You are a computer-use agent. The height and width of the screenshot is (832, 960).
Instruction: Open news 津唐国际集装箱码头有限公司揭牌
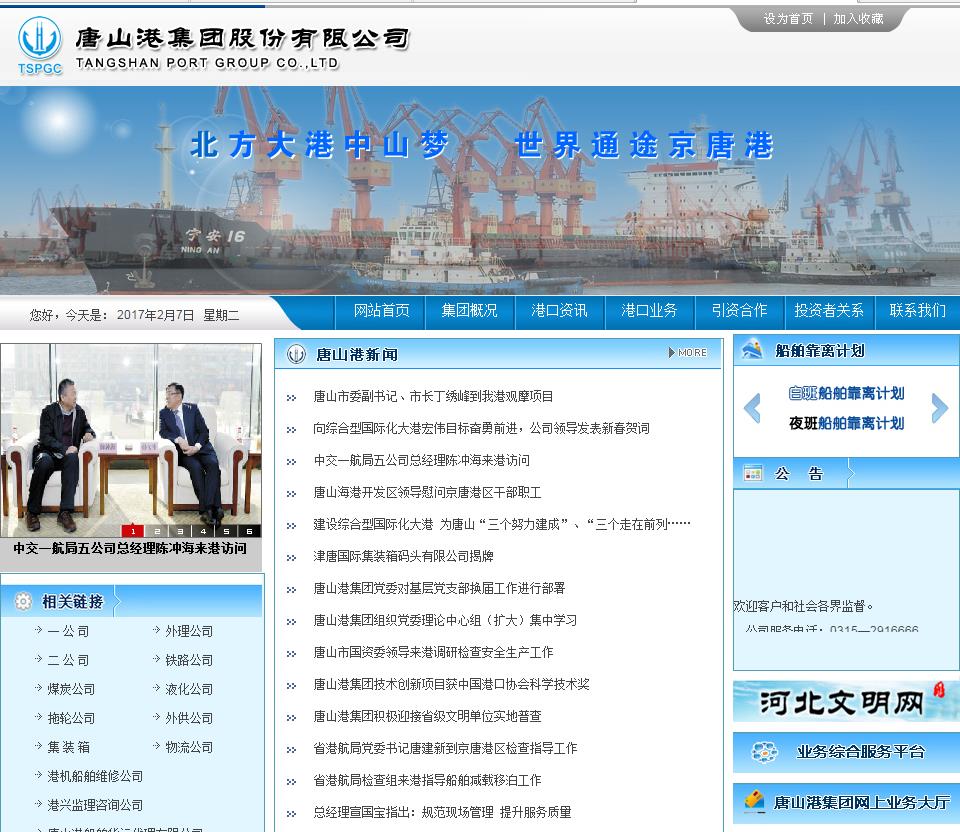[403, 556]
